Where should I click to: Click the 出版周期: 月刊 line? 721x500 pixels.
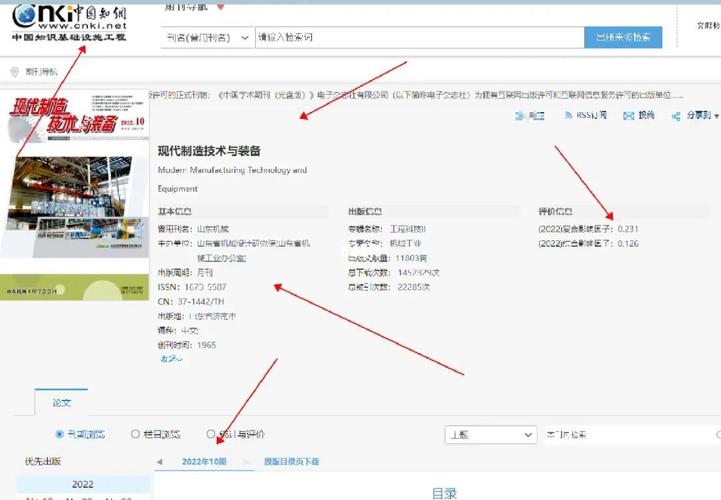[x=185, y=273]
